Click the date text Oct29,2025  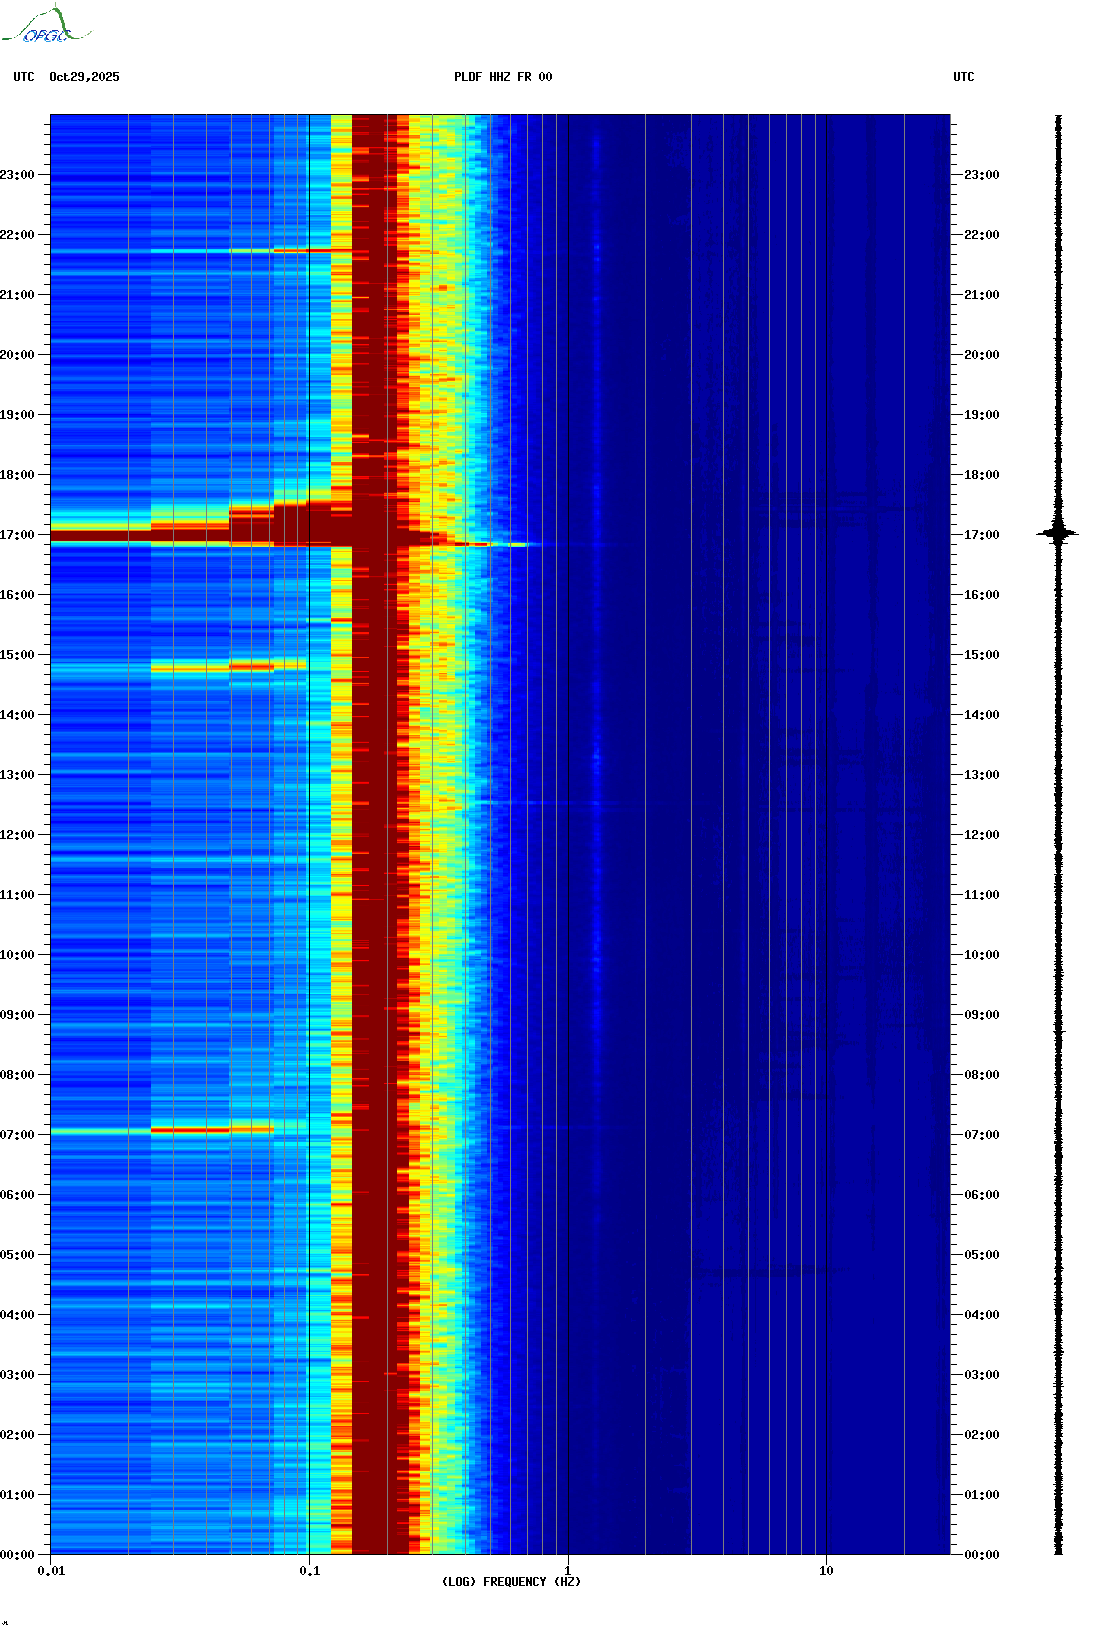tap(84, 77)
